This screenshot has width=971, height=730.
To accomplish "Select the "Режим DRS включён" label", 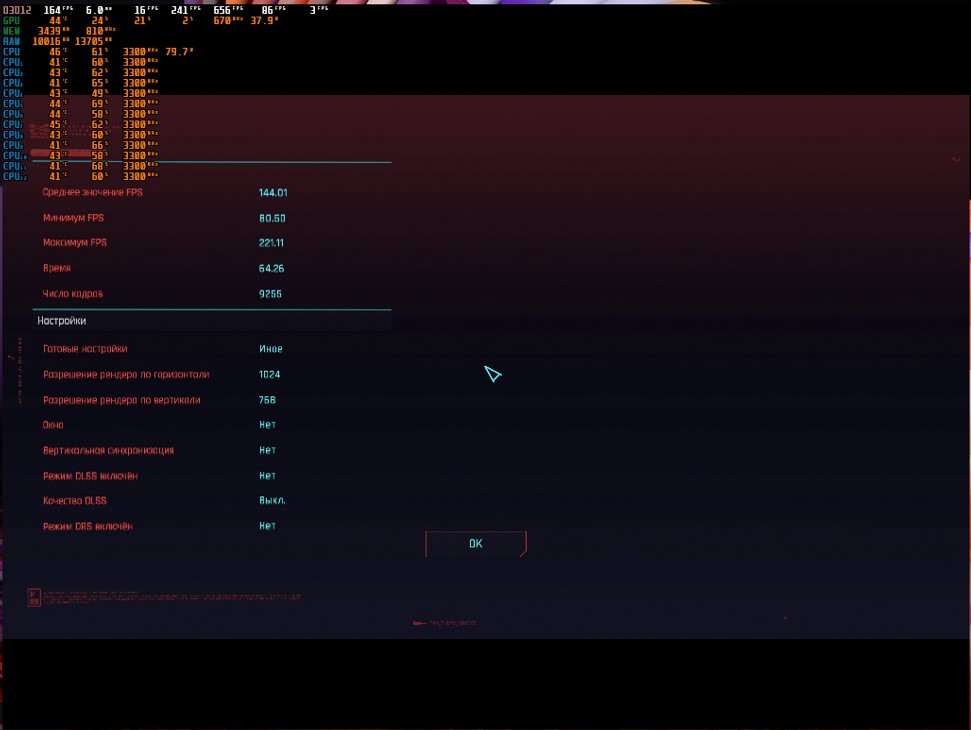I will pyautogui.click(x=87, y=526).
